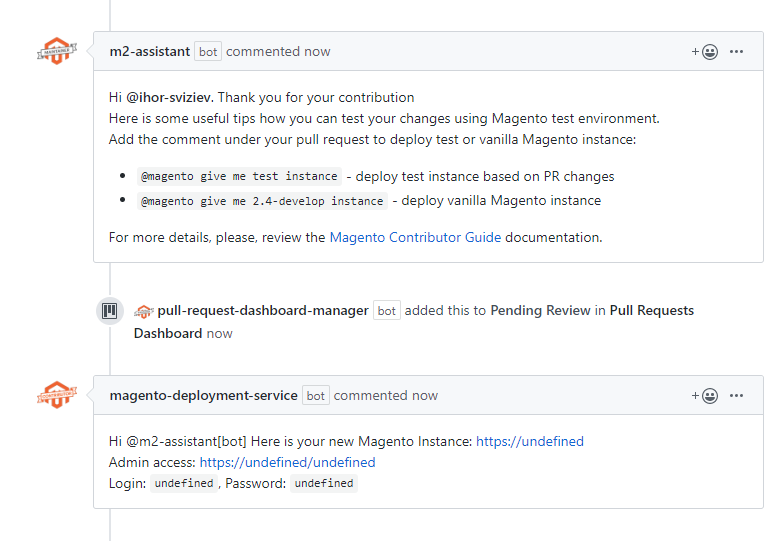Add reaction to magento-deployment-service comment
Screen dimensions: 784x542
coord(704,396)
